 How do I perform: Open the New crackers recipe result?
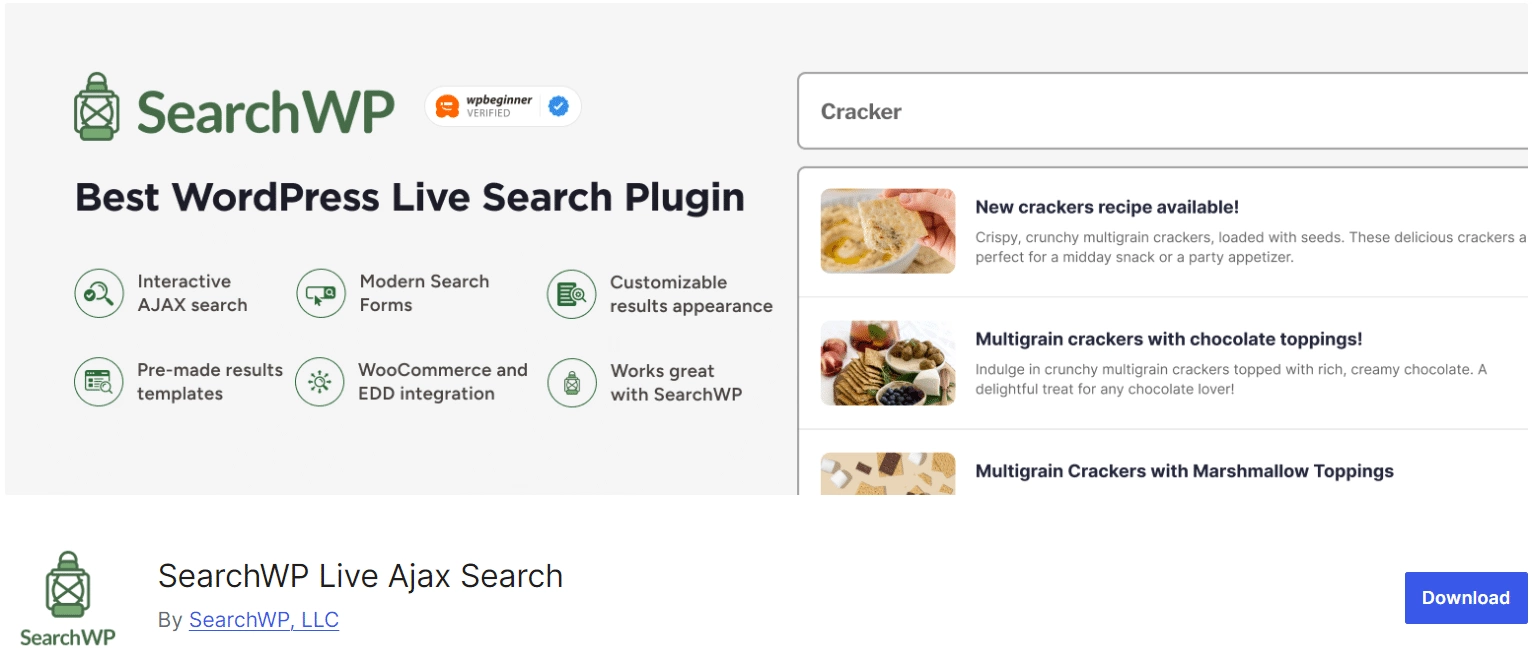click(x=1107, y=207)
